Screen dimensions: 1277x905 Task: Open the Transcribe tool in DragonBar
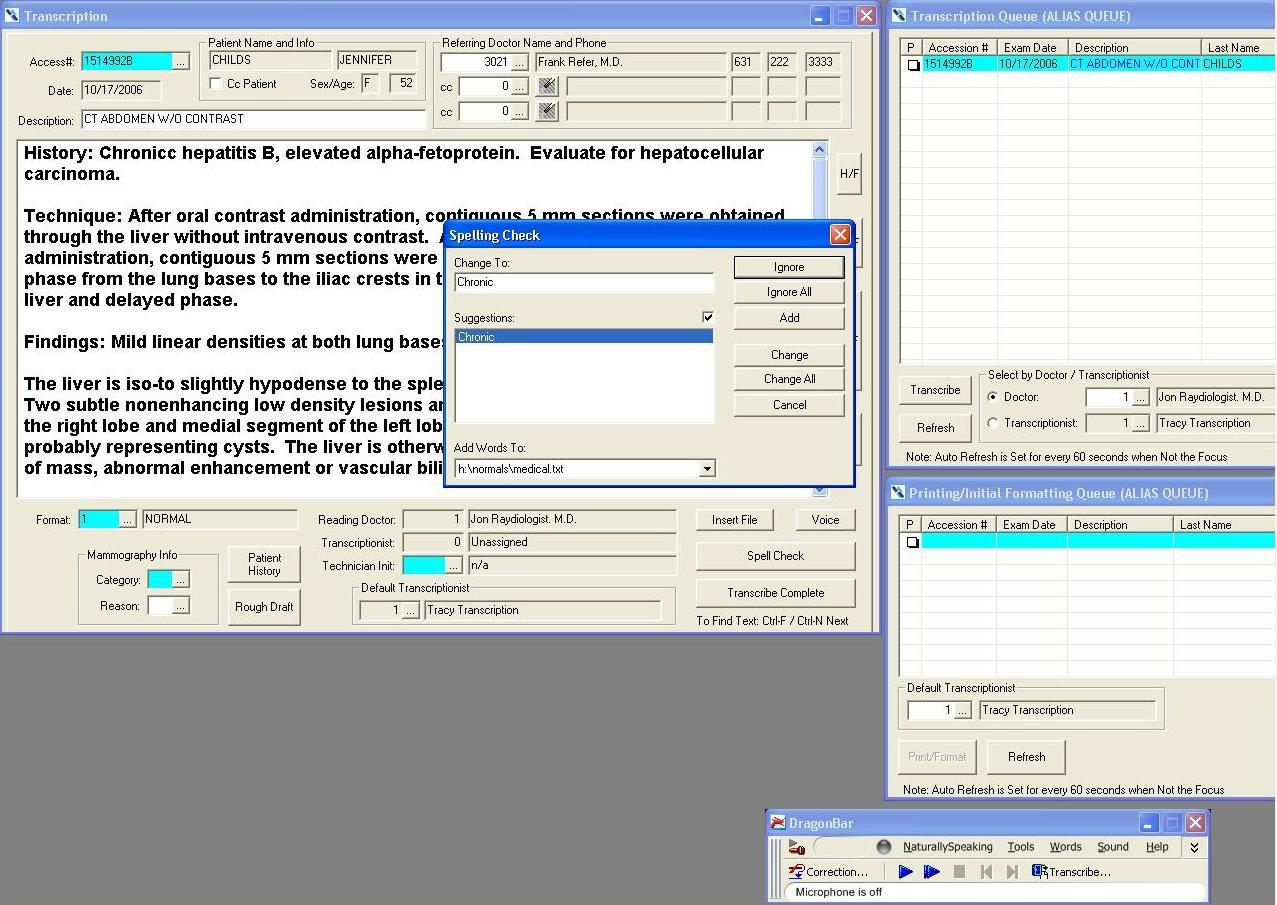point(1071,872)
